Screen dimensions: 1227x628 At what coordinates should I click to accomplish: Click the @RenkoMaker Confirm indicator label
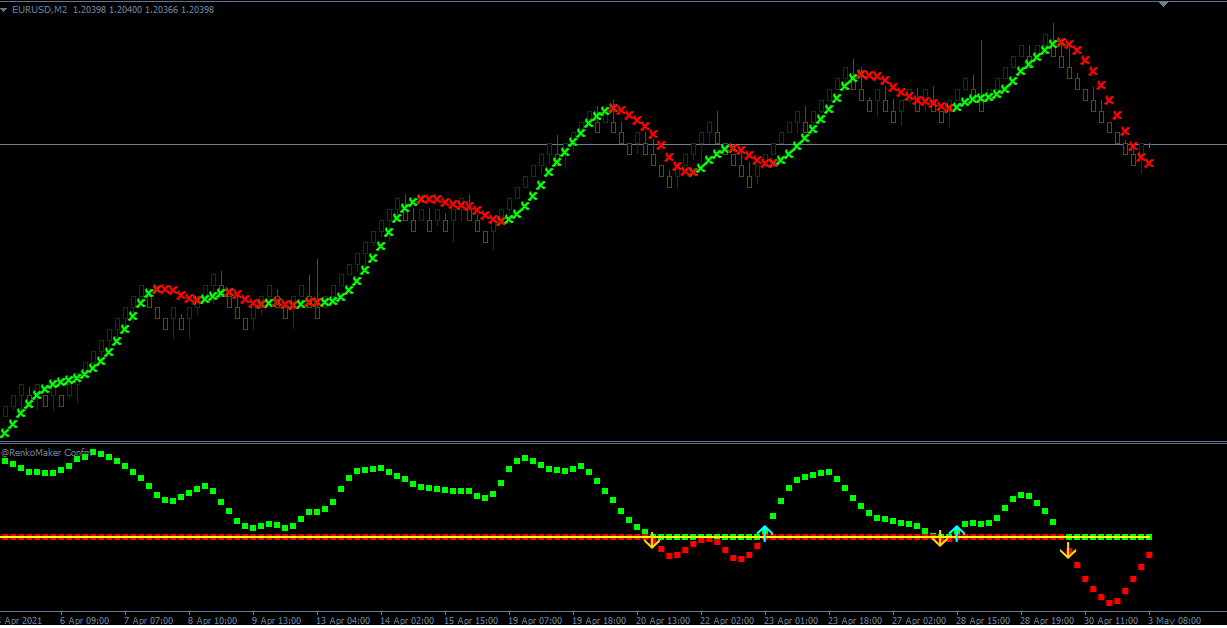(x=45, y=452)
